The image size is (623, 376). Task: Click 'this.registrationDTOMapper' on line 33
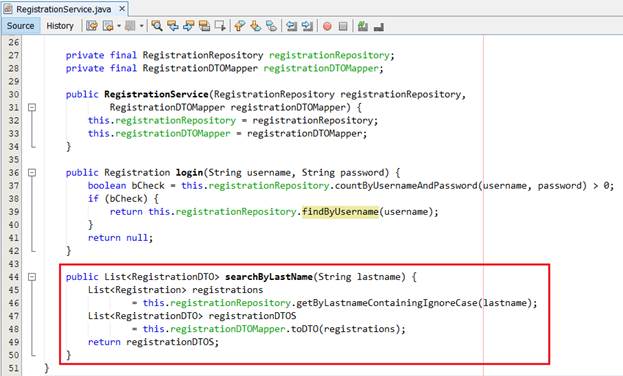[x=159, y=134]
